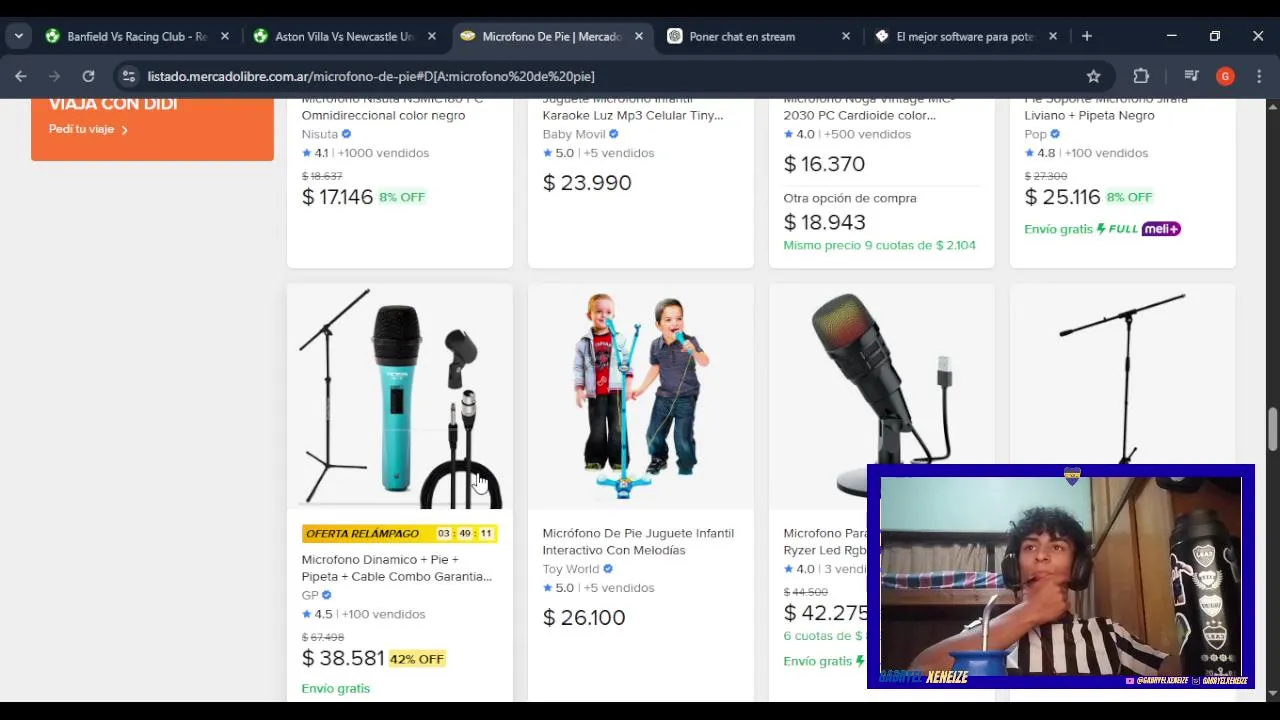1280x720 pixels.
Task: Click the scrollbar up arrow
Action: [x=1272, y=106]
